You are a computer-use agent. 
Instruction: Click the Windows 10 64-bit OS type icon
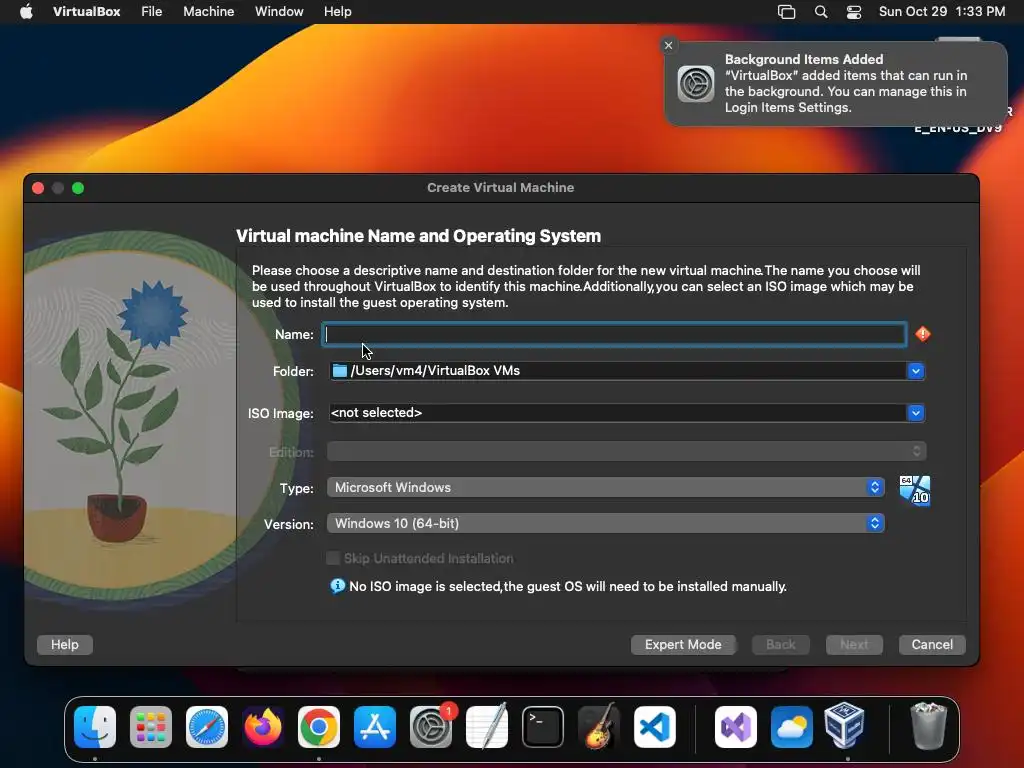tap(914, 490)
